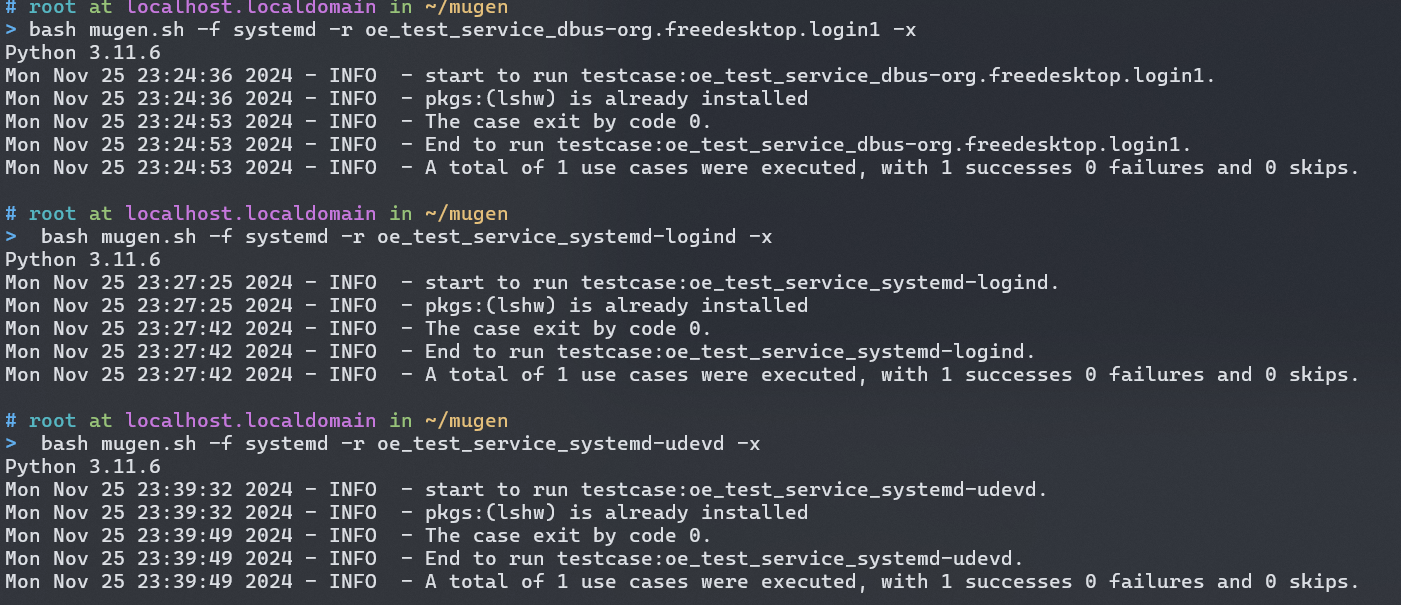Viewport: 1401px width, 605px height.
Task: Click INFO on the 23:27:42 exit code line
Action: [x=353, y=328]
